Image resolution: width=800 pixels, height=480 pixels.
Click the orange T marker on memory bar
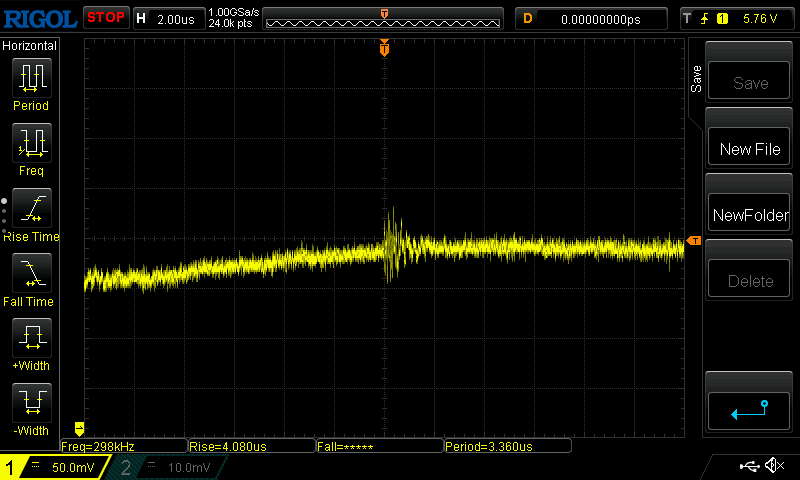point(384,14)
